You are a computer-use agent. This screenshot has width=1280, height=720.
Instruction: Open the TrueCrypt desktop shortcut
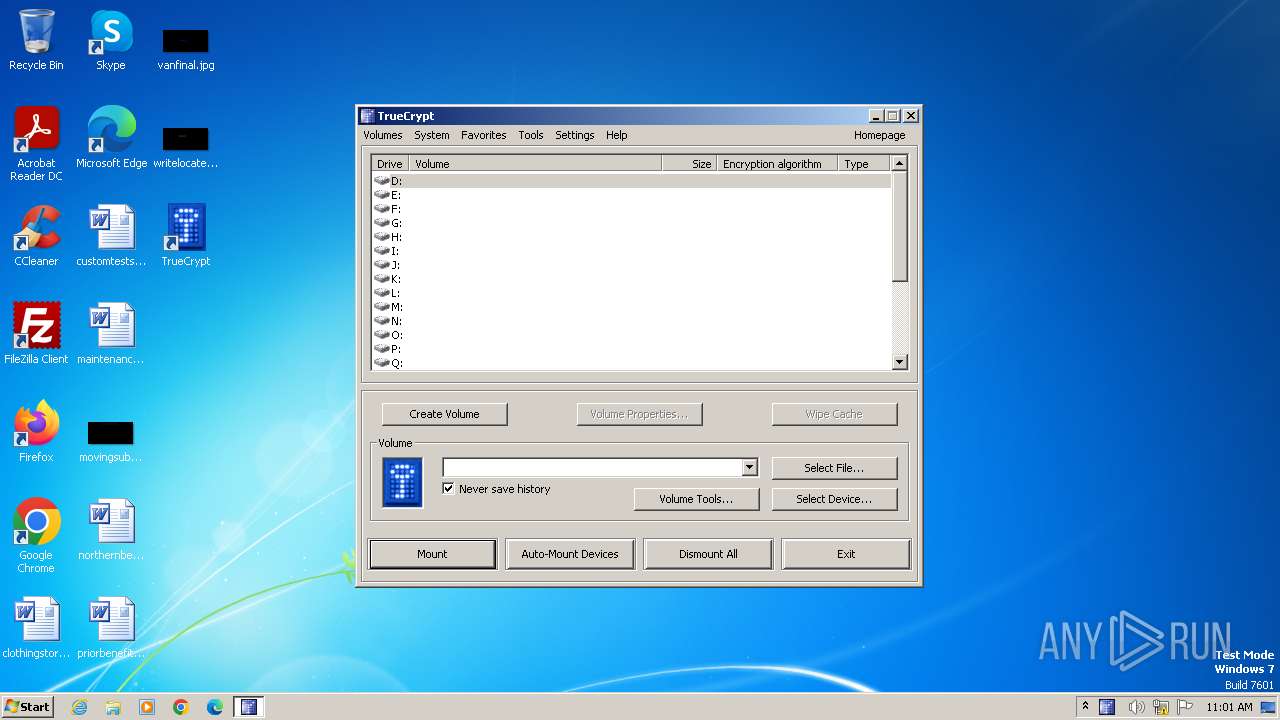186,236
